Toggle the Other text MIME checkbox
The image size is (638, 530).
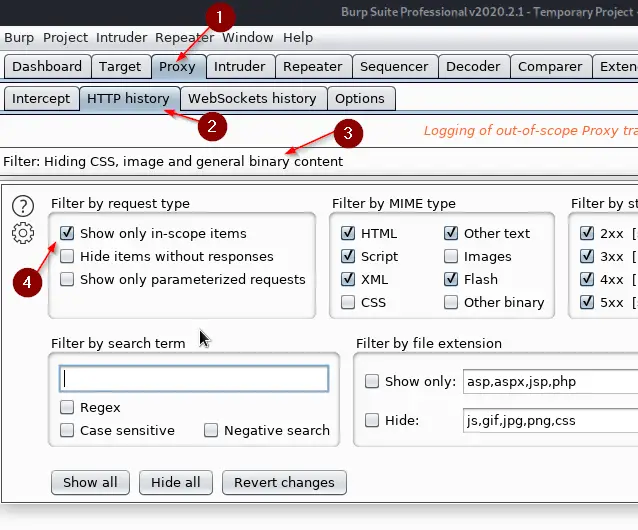pyautogui.click(x=451, y=233)
